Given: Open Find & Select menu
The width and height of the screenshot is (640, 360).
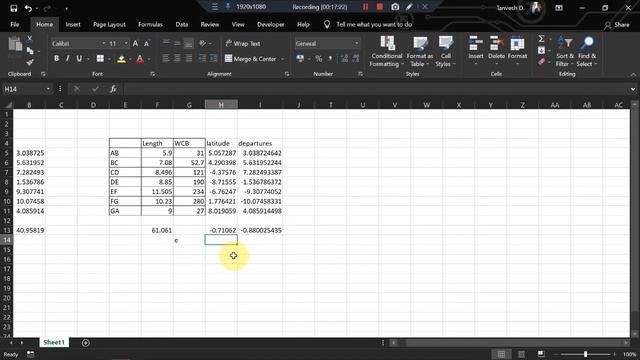Looking at the screenshot, I should pyautogui.click(x=587, y=52).
